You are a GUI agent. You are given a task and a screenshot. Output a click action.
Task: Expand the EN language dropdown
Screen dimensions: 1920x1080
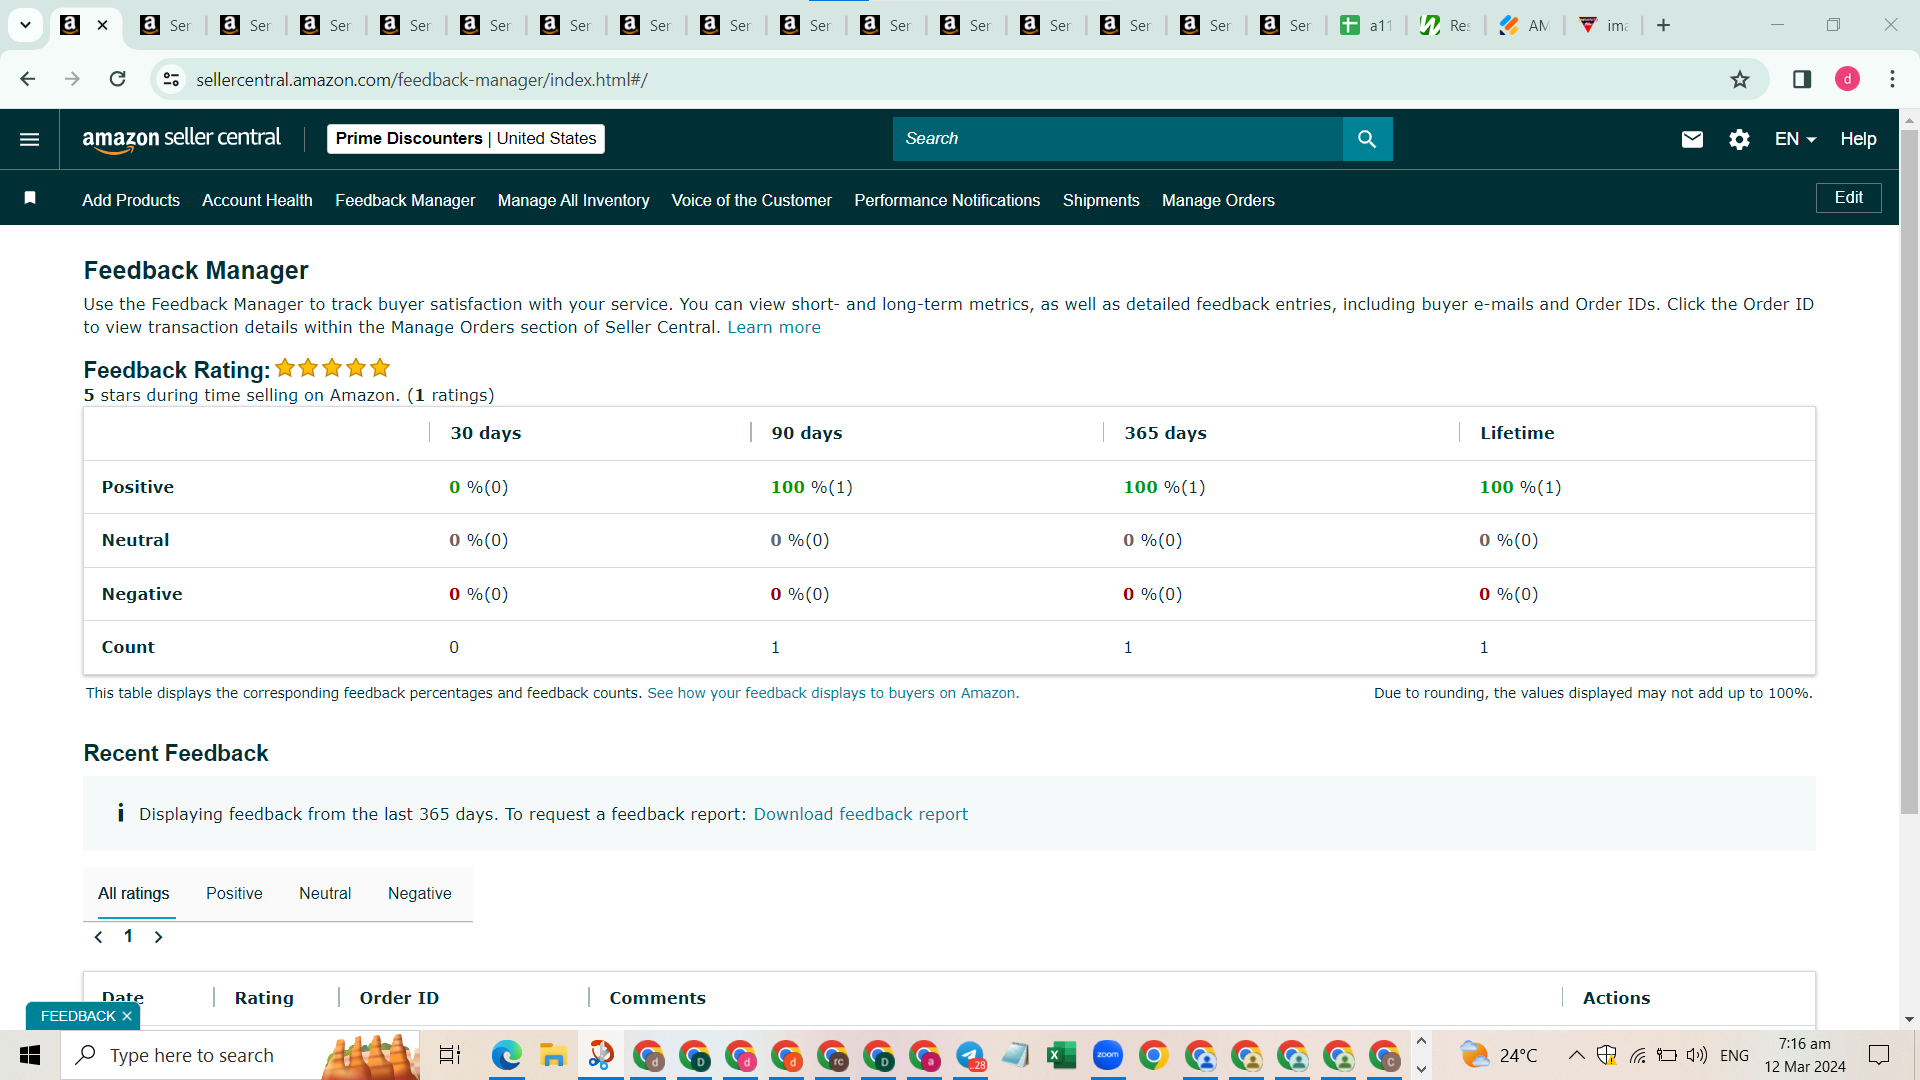[x=1795, y=139]
